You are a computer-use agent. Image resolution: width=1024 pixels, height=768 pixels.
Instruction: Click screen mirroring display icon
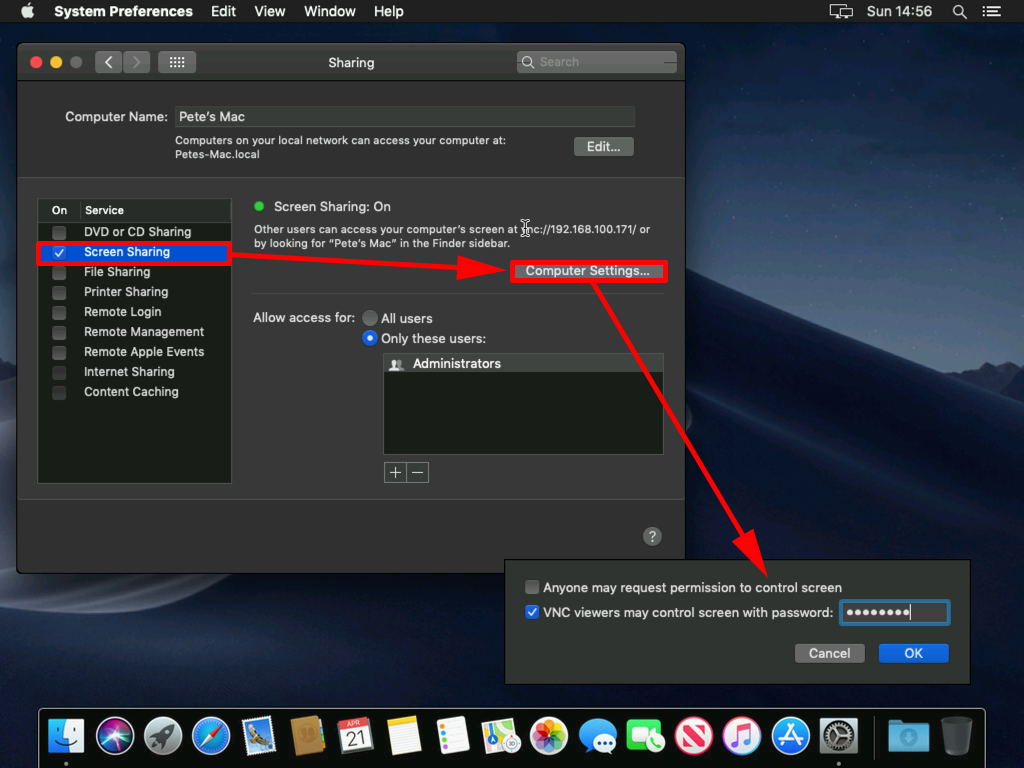(840, 11)
